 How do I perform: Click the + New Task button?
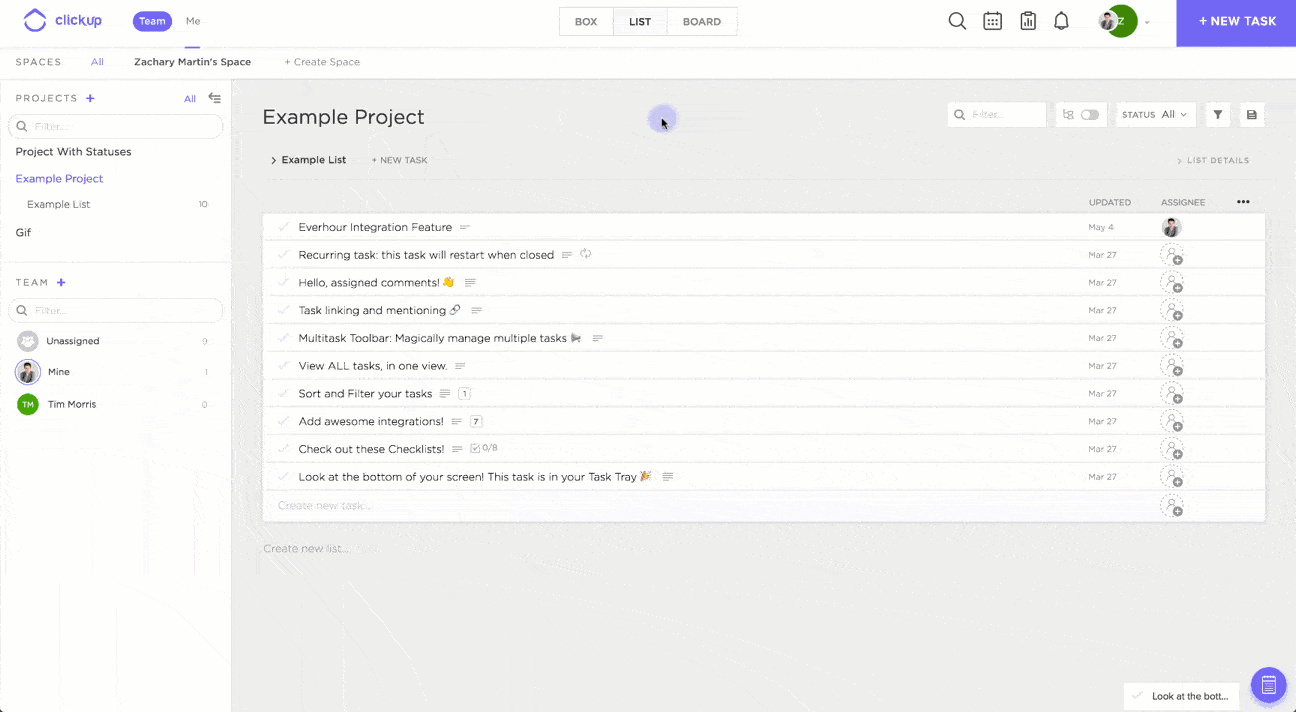(1237, 22)
